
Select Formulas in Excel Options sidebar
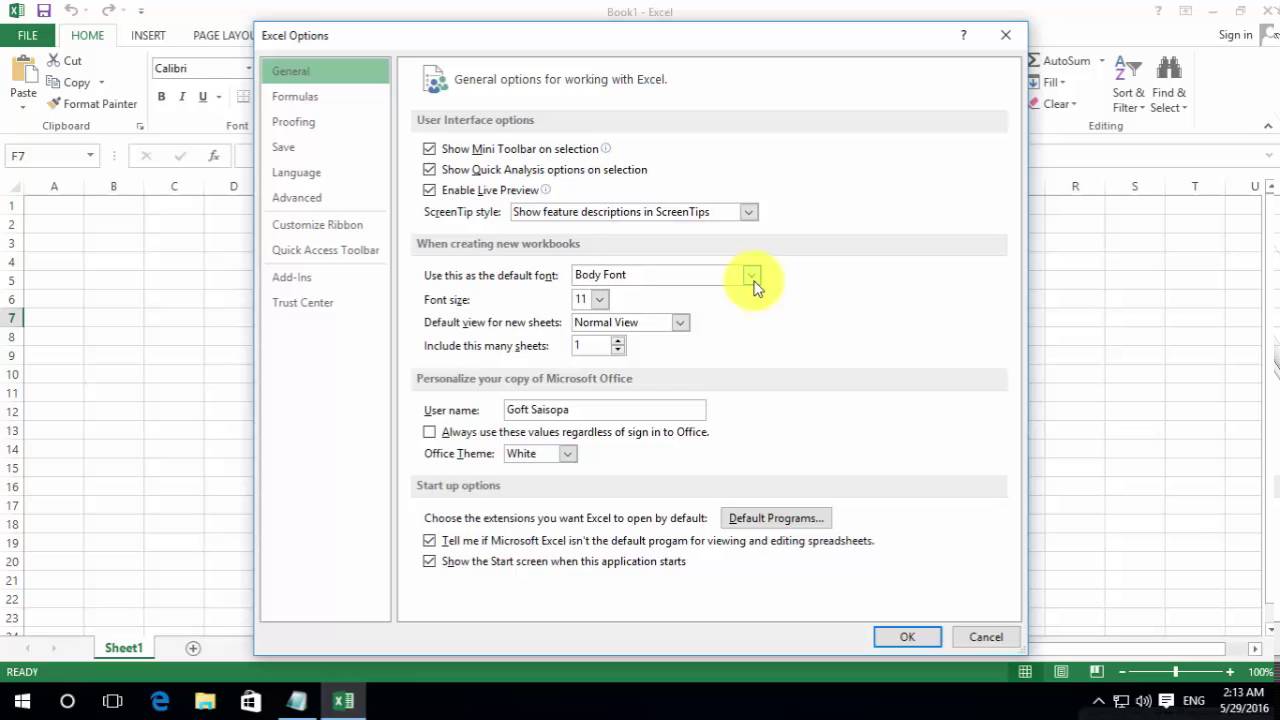(325, 97)
